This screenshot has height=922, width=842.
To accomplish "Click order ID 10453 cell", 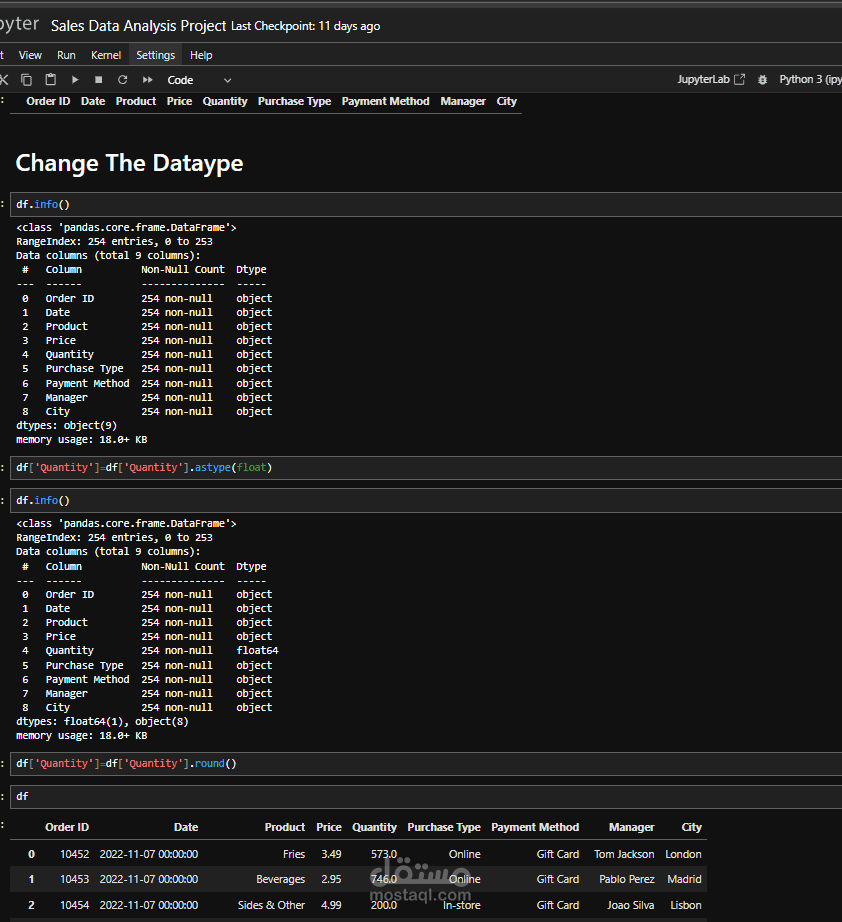I will pos(75,879).
